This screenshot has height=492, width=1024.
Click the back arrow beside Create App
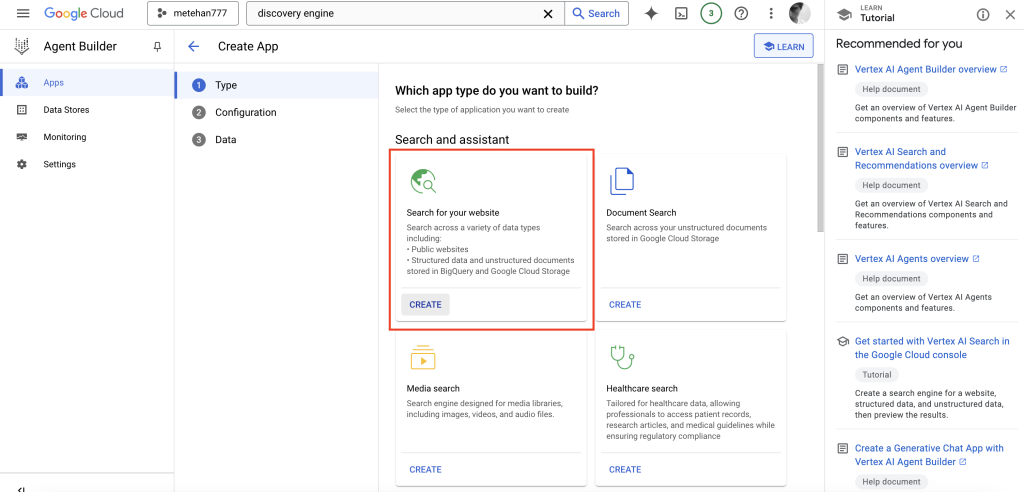193,46
